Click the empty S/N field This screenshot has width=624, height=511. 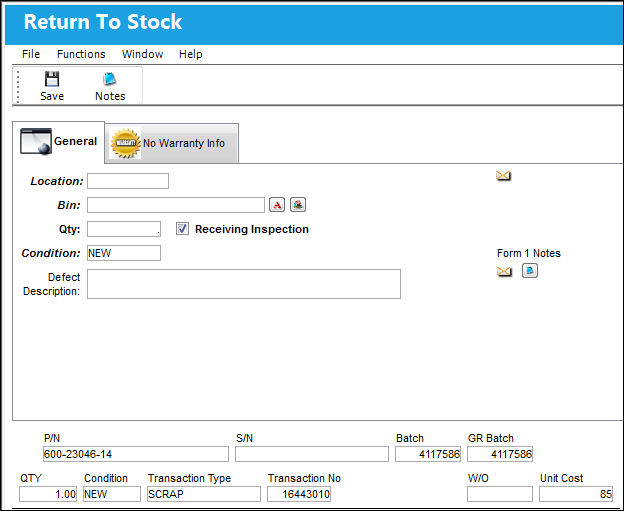click(x=312, y=454)
